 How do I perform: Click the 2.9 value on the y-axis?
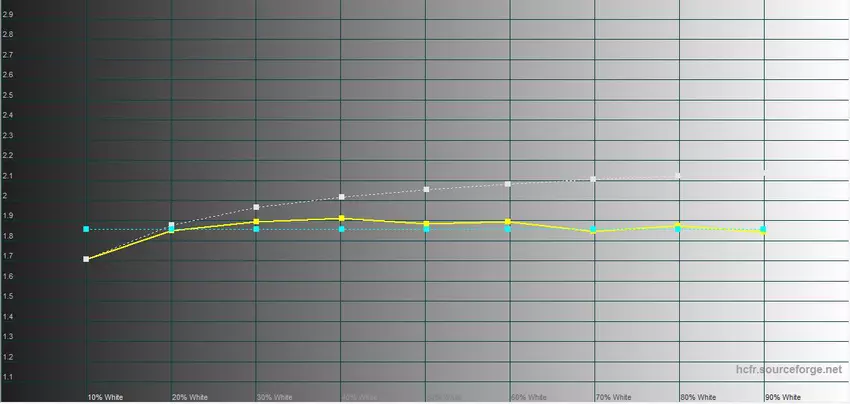(8, 14)
